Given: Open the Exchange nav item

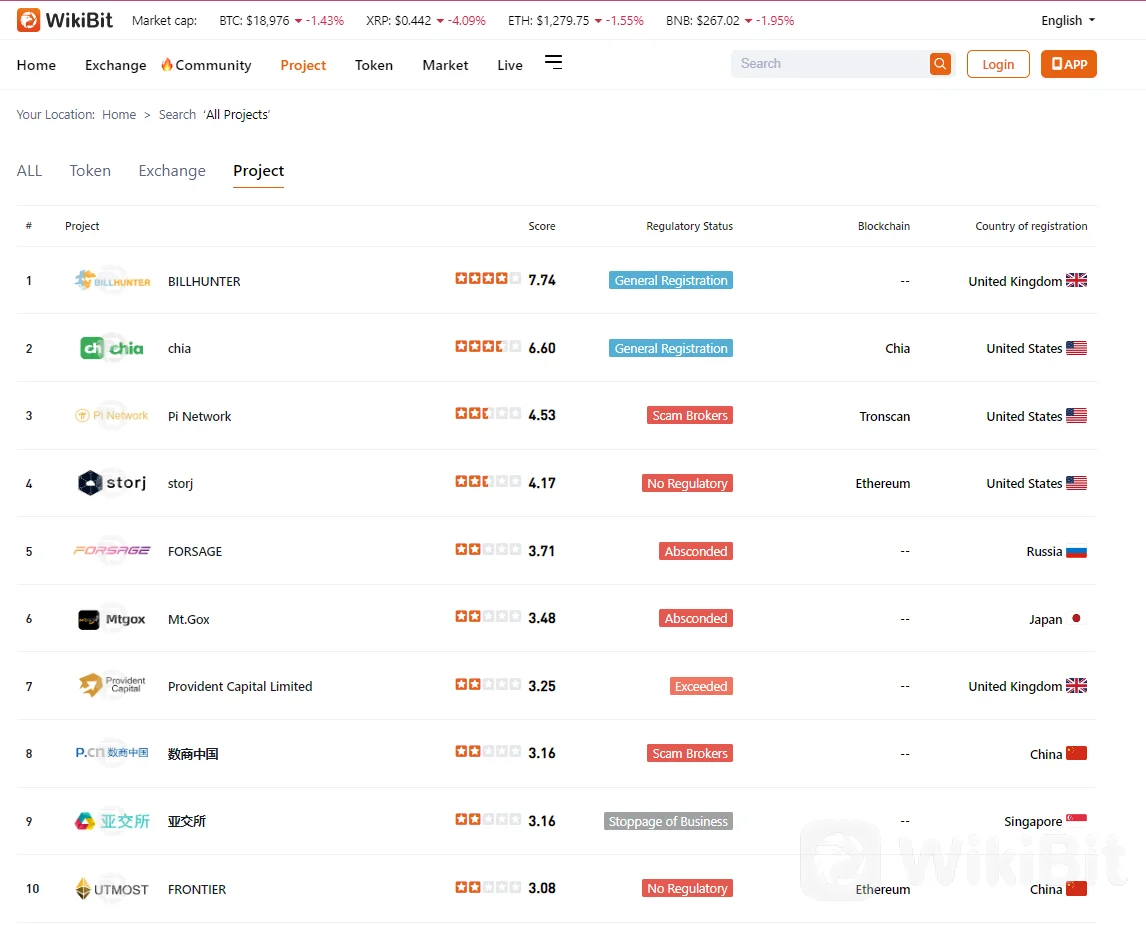Looking at the screenshot, I should (x=115, y=65).
